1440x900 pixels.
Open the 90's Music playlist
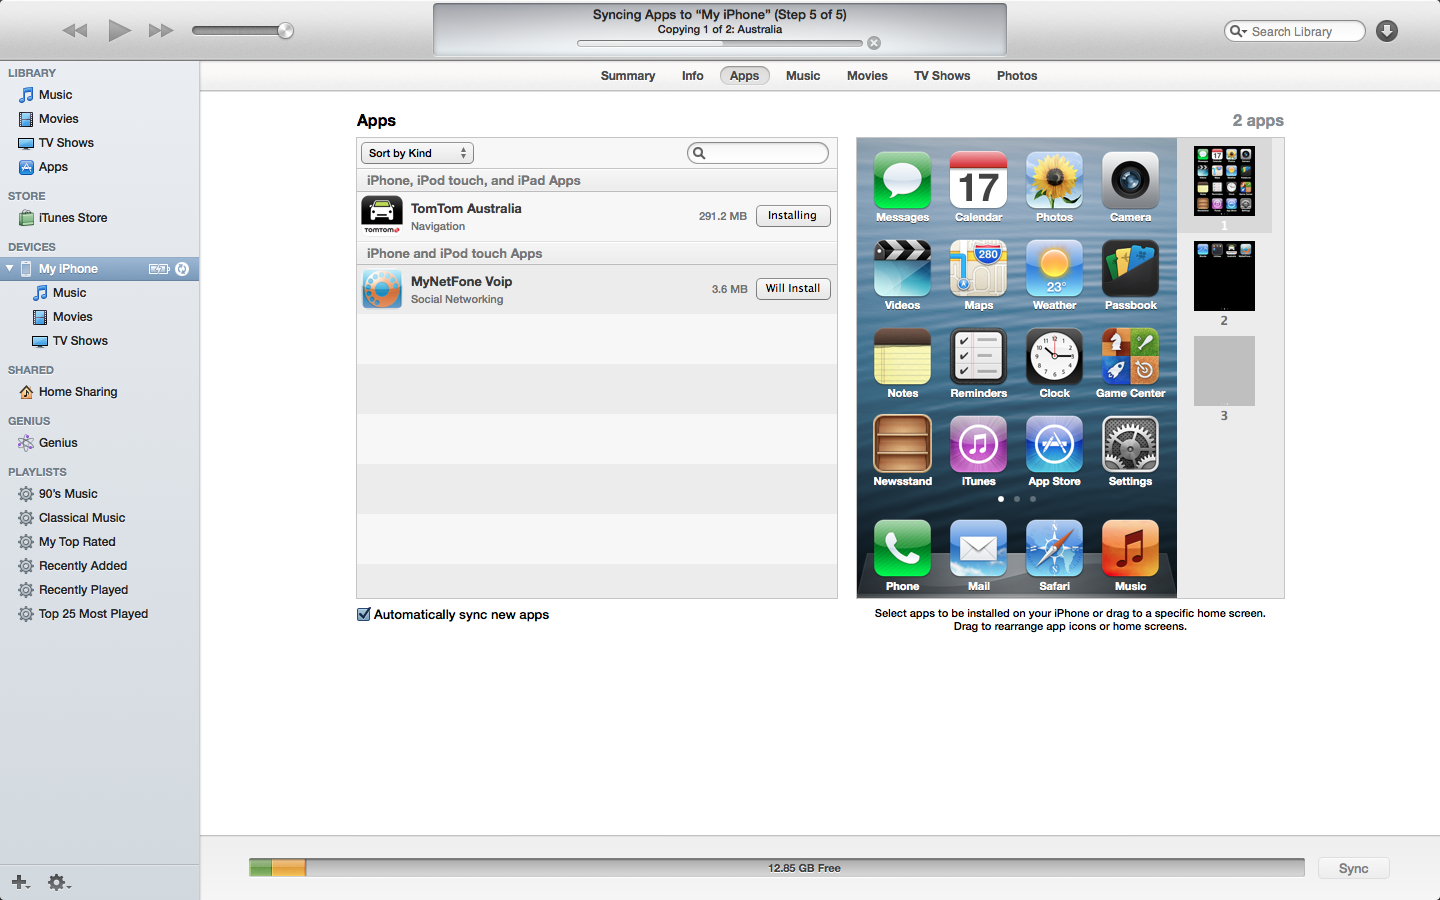point(68,494)
